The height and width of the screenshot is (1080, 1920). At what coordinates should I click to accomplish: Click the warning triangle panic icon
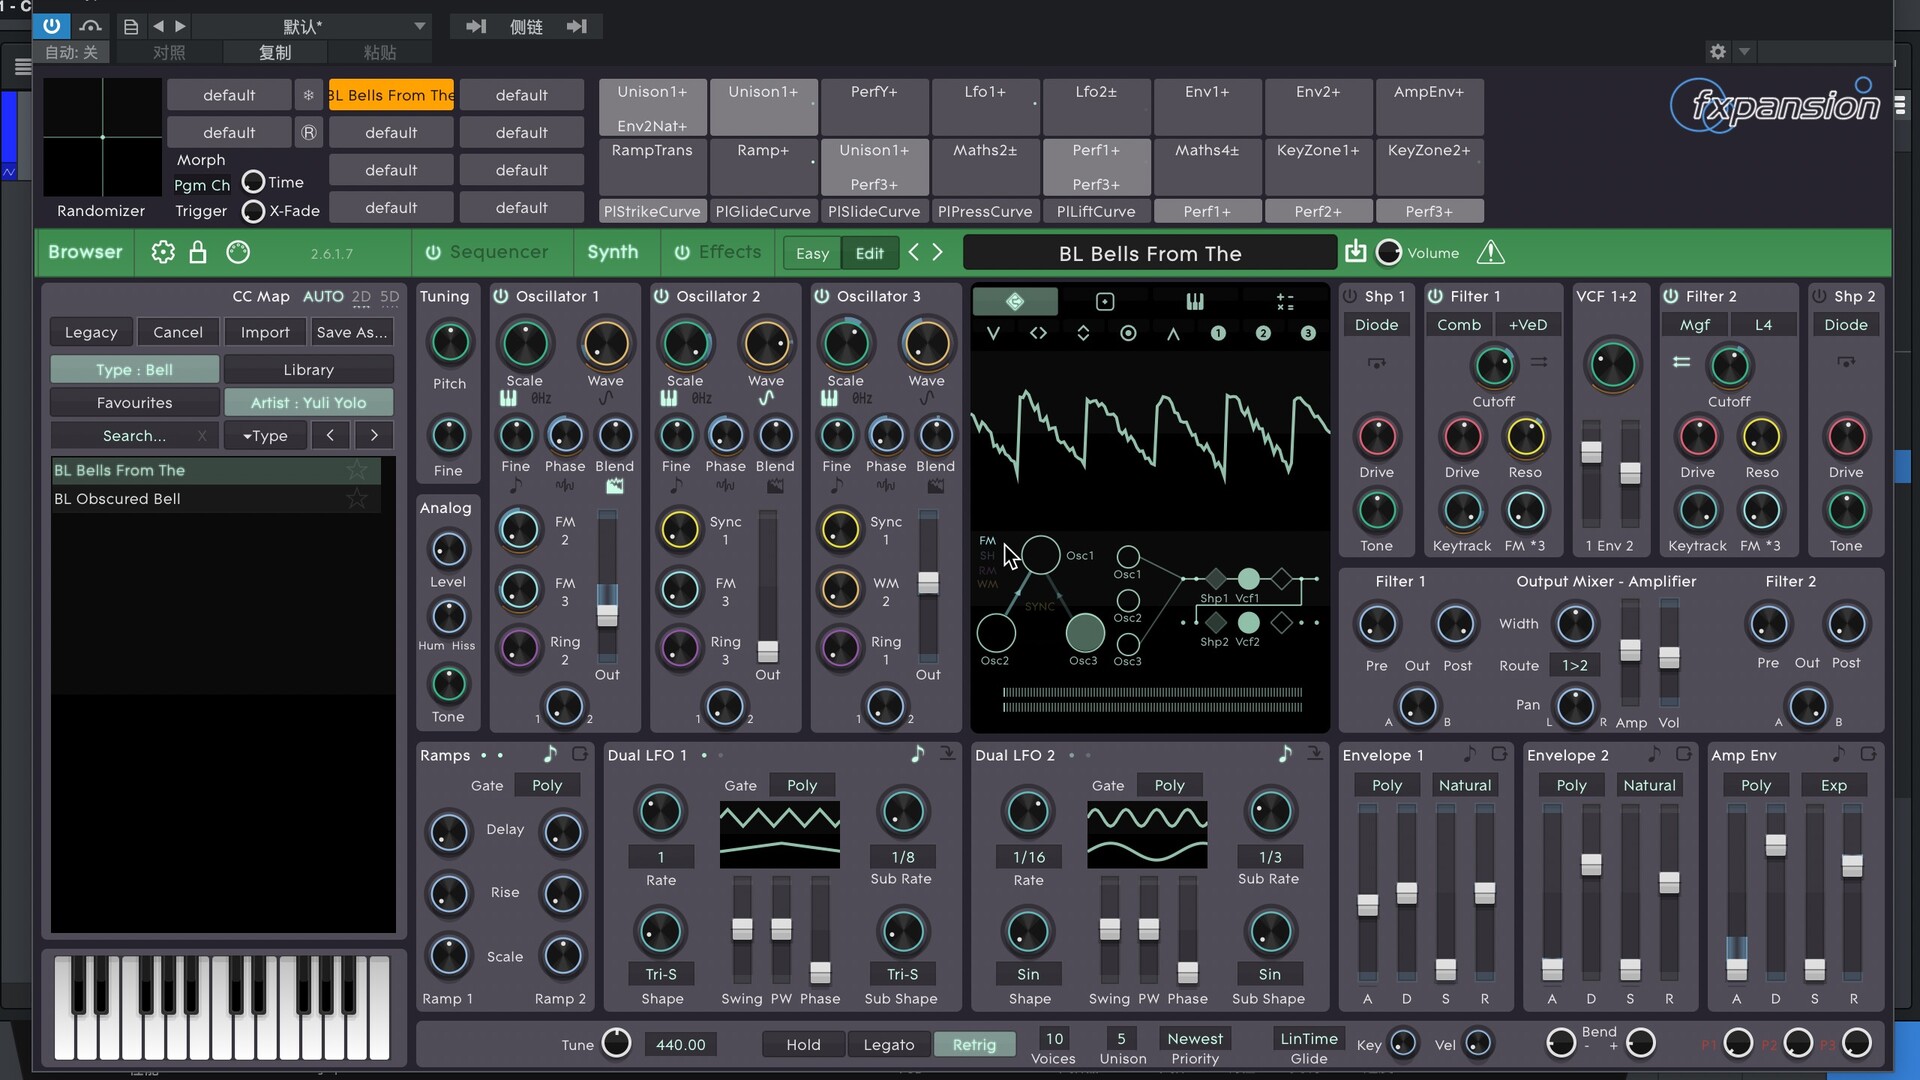pyautogui.click(x=1490, y=252)
